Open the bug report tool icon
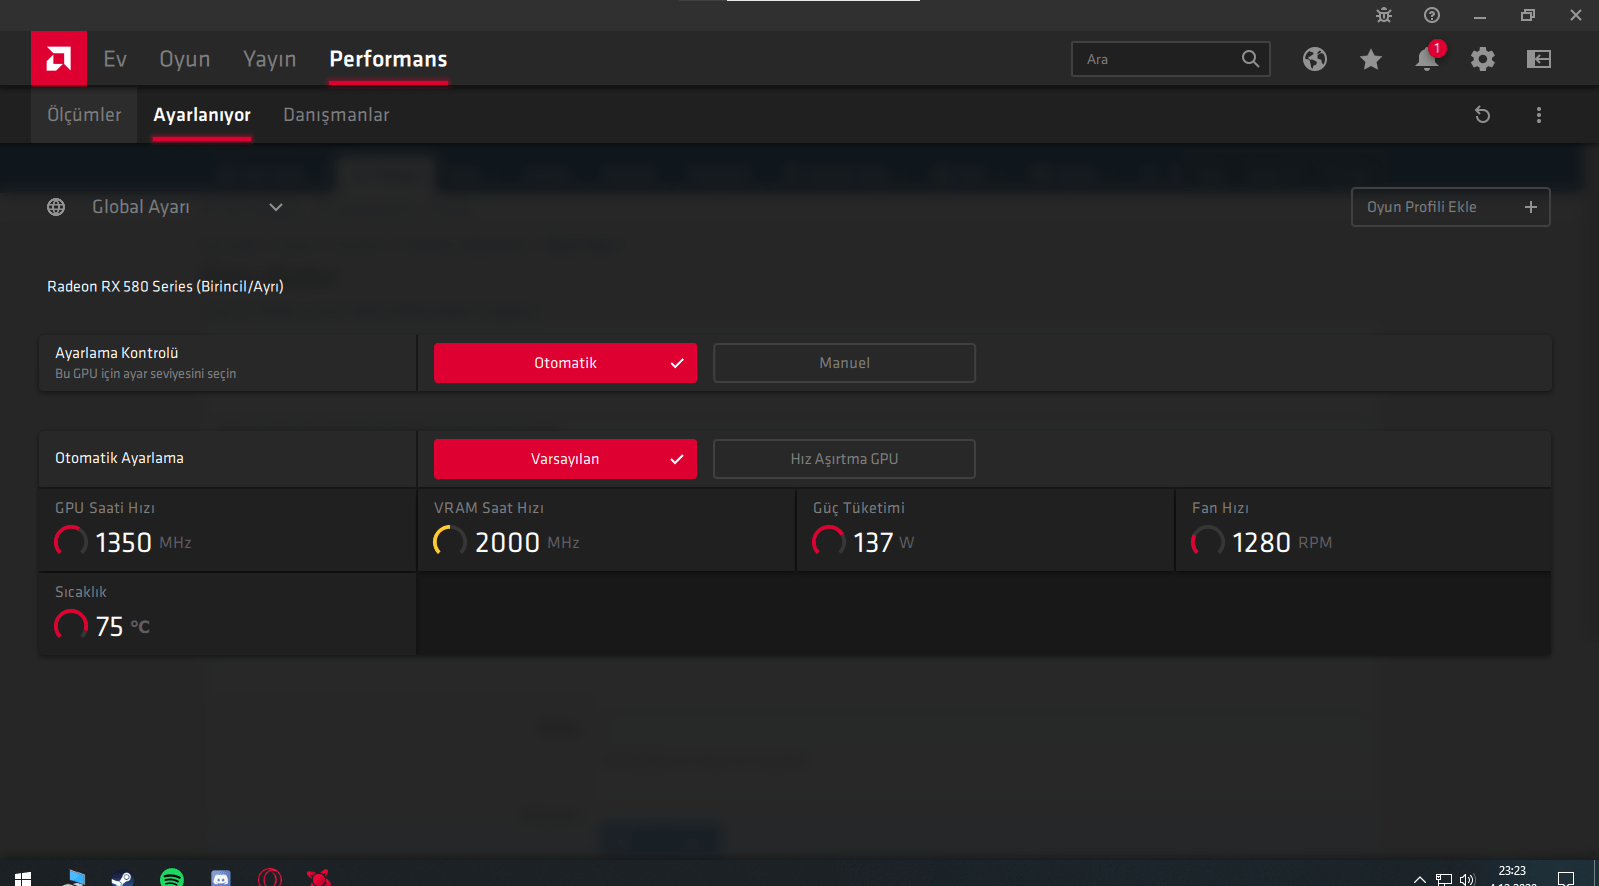1599x886 pixels. (1384, 15)
